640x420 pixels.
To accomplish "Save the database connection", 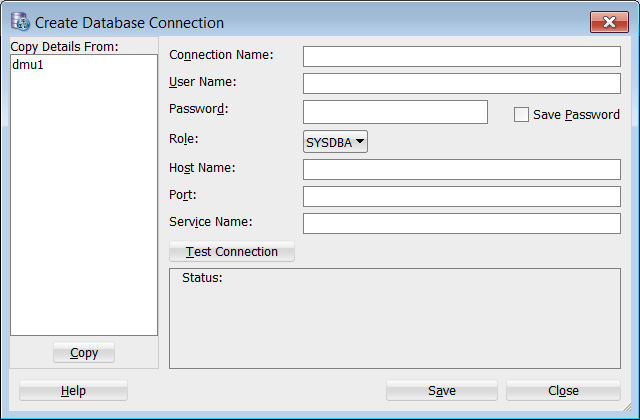I will click(x=442, y=391).
